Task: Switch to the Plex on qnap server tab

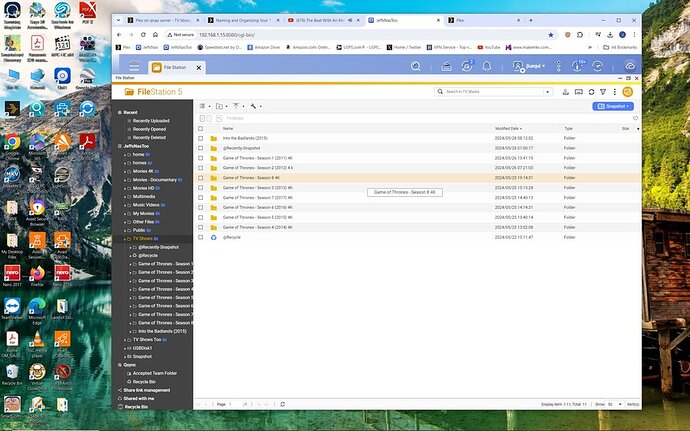Action: tap(163, 20)
